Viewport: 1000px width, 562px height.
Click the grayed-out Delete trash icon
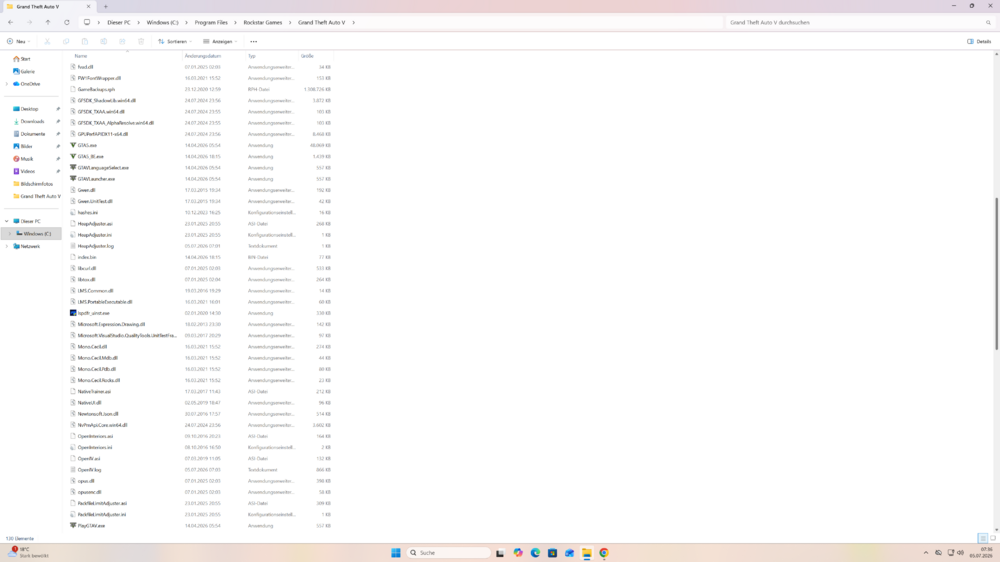click(141, 41)
